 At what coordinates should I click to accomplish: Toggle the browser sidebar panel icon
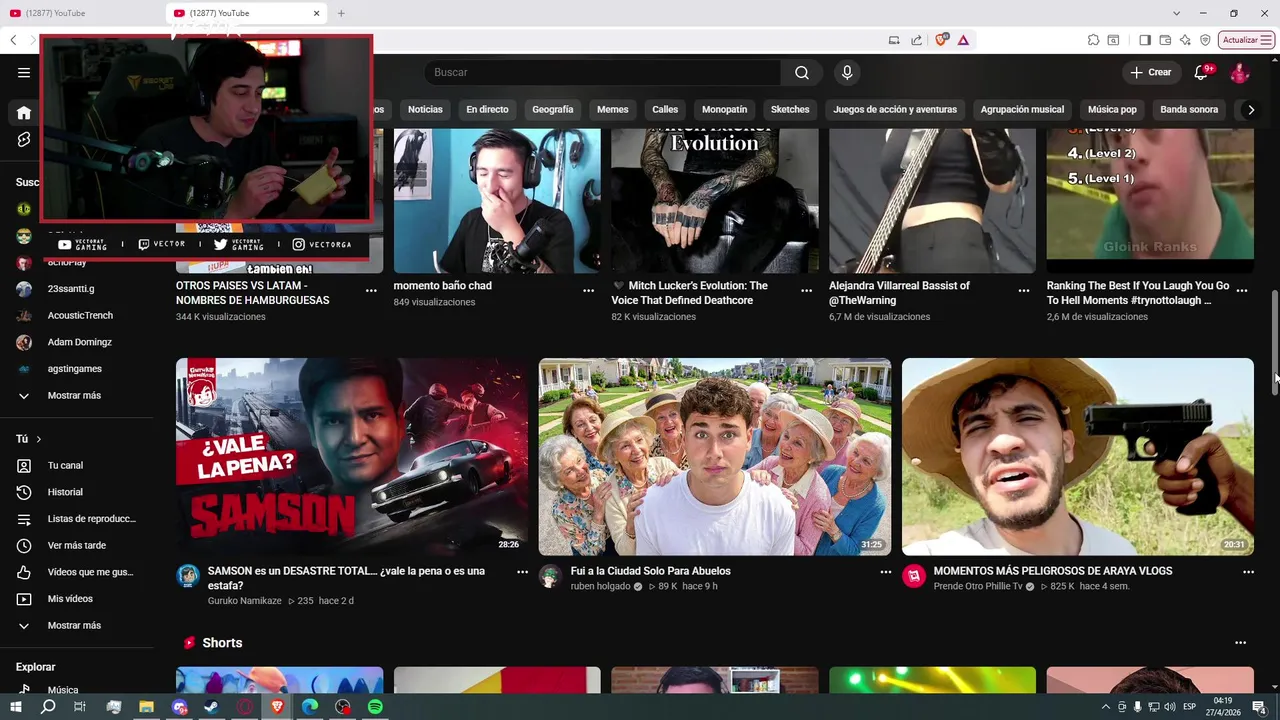[x=1145, y=40]
